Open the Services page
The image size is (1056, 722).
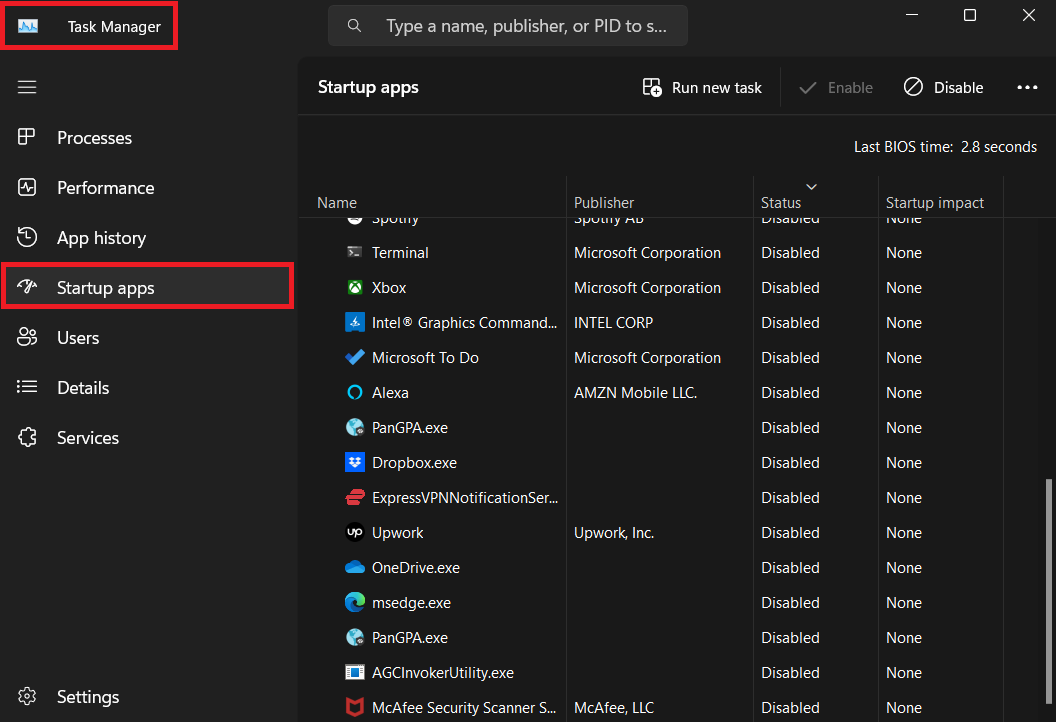point(147,437)
